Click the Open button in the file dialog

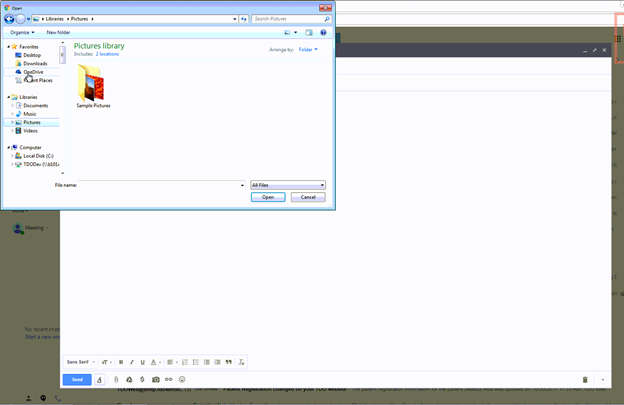[268, 197]
